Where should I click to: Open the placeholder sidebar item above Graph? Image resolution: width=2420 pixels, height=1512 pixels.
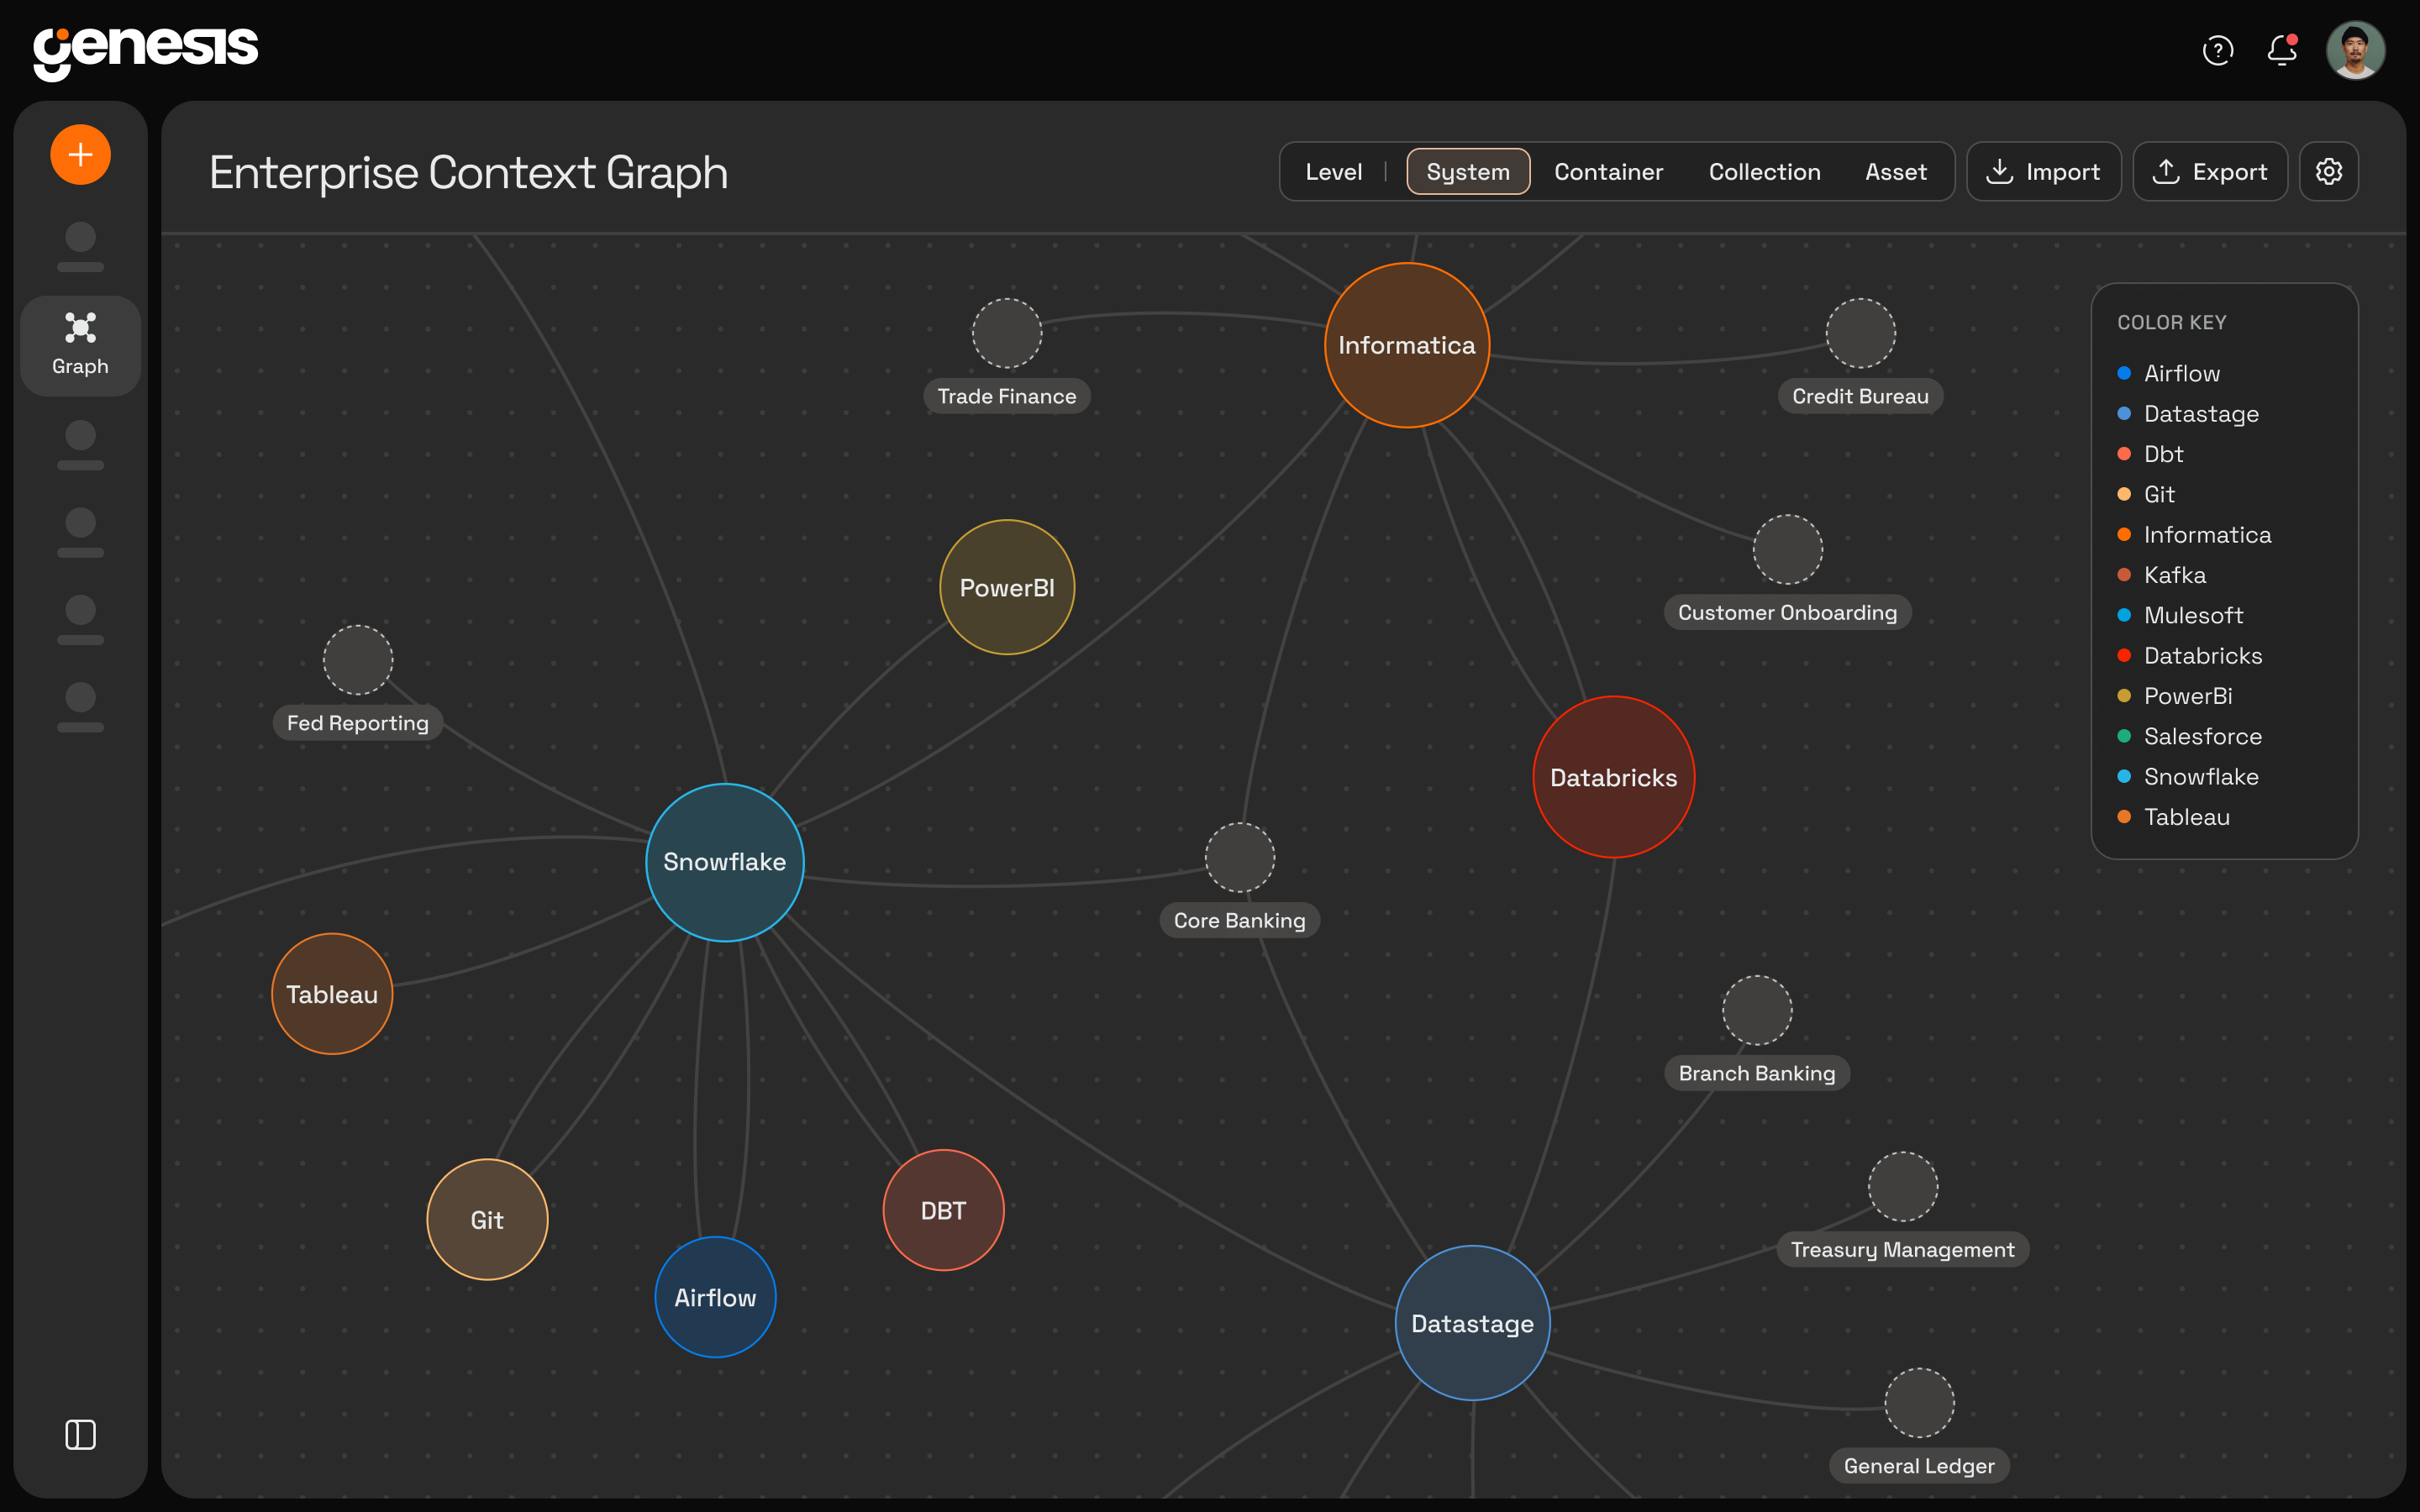click(x=80, y=247)
